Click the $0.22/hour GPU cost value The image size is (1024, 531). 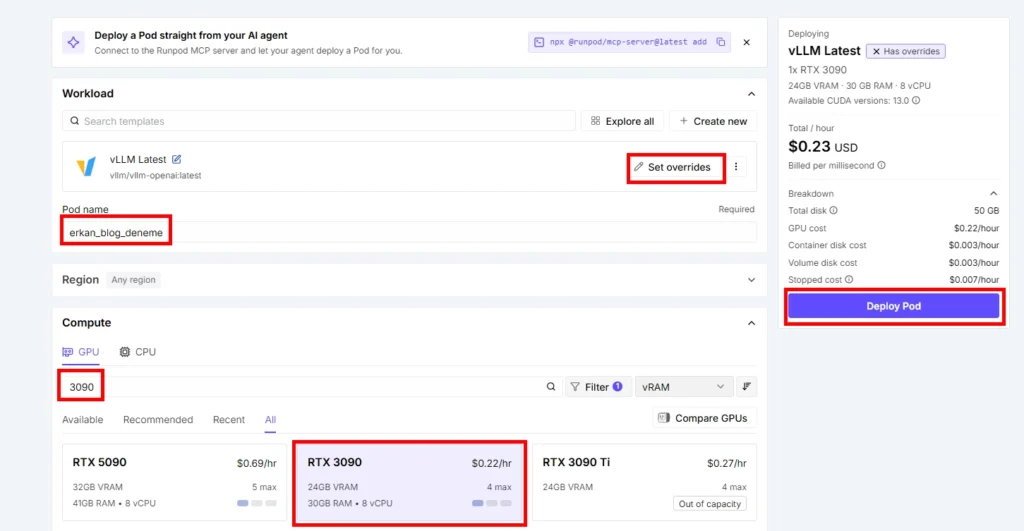coord(976,228)
